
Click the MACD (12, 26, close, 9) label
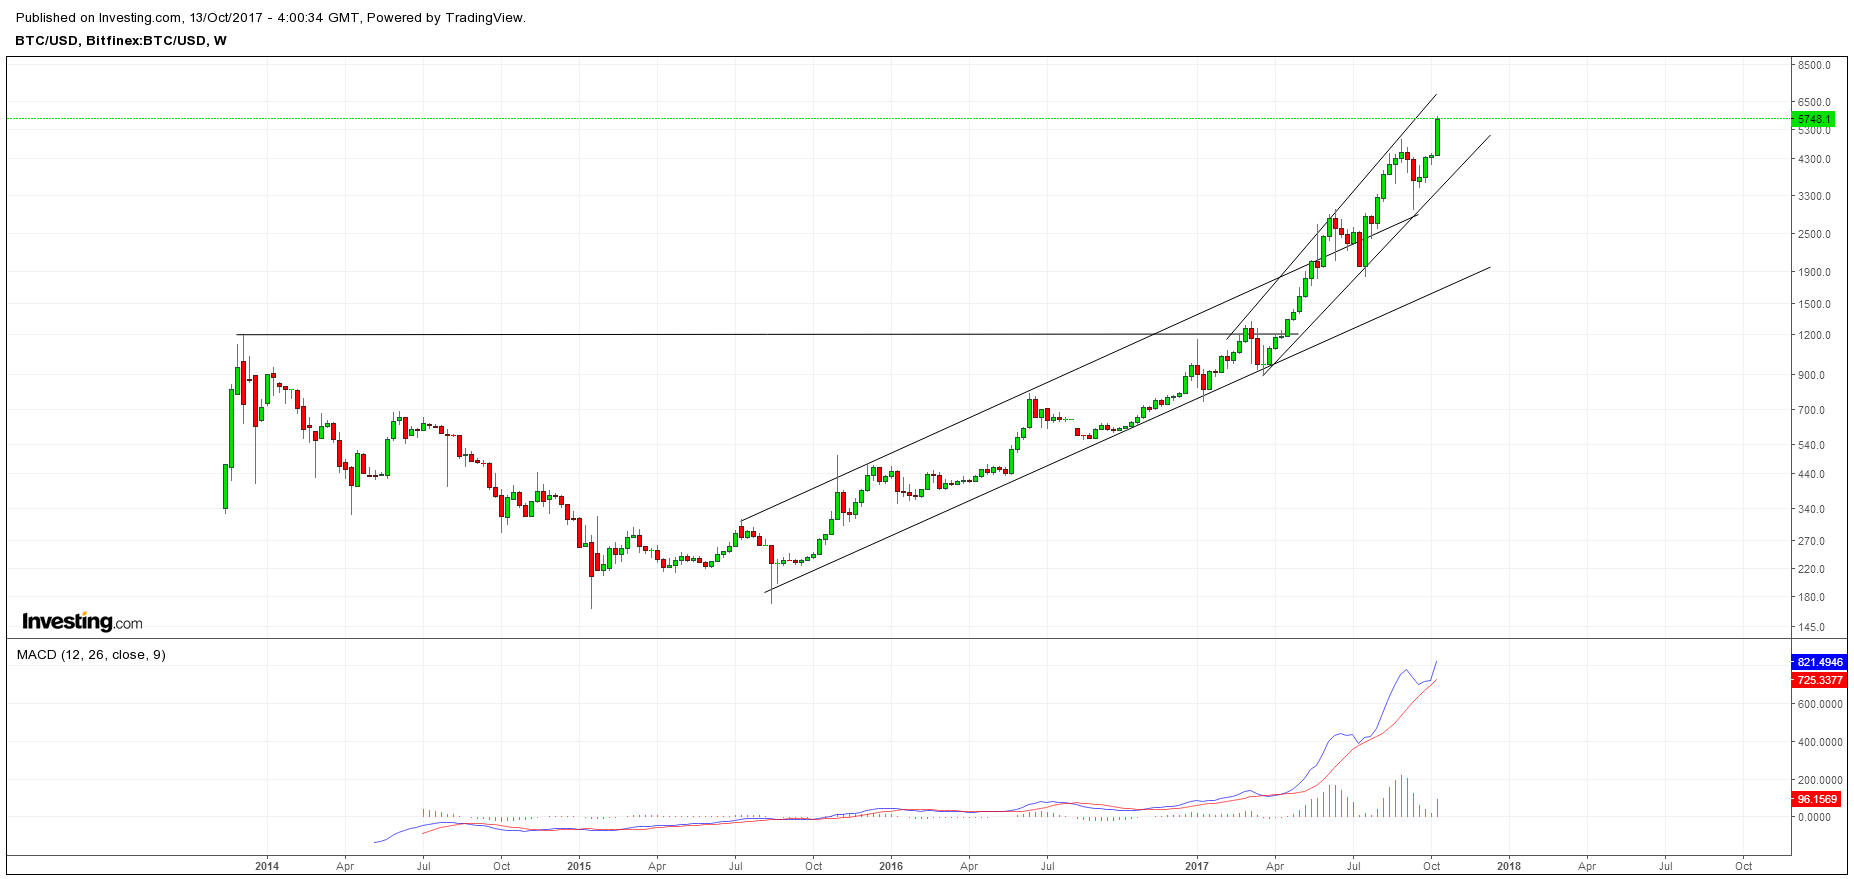[91, 655]
